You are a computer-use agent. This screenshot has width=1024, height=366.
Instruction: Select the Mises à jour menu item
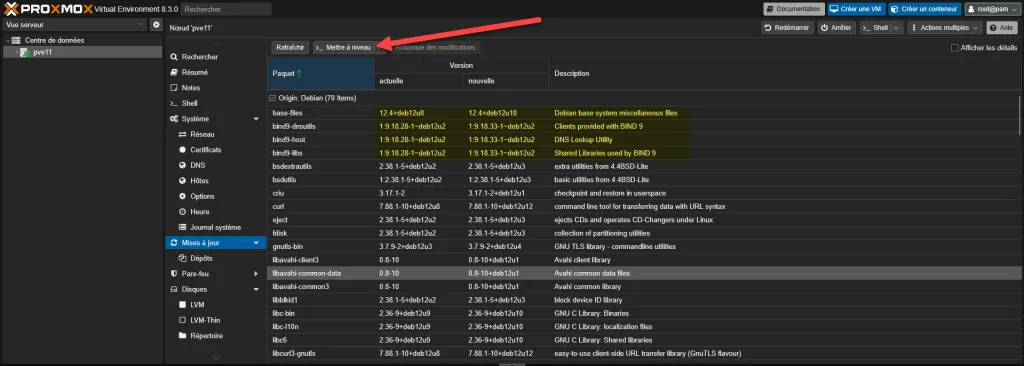click(x=216, y=243)
